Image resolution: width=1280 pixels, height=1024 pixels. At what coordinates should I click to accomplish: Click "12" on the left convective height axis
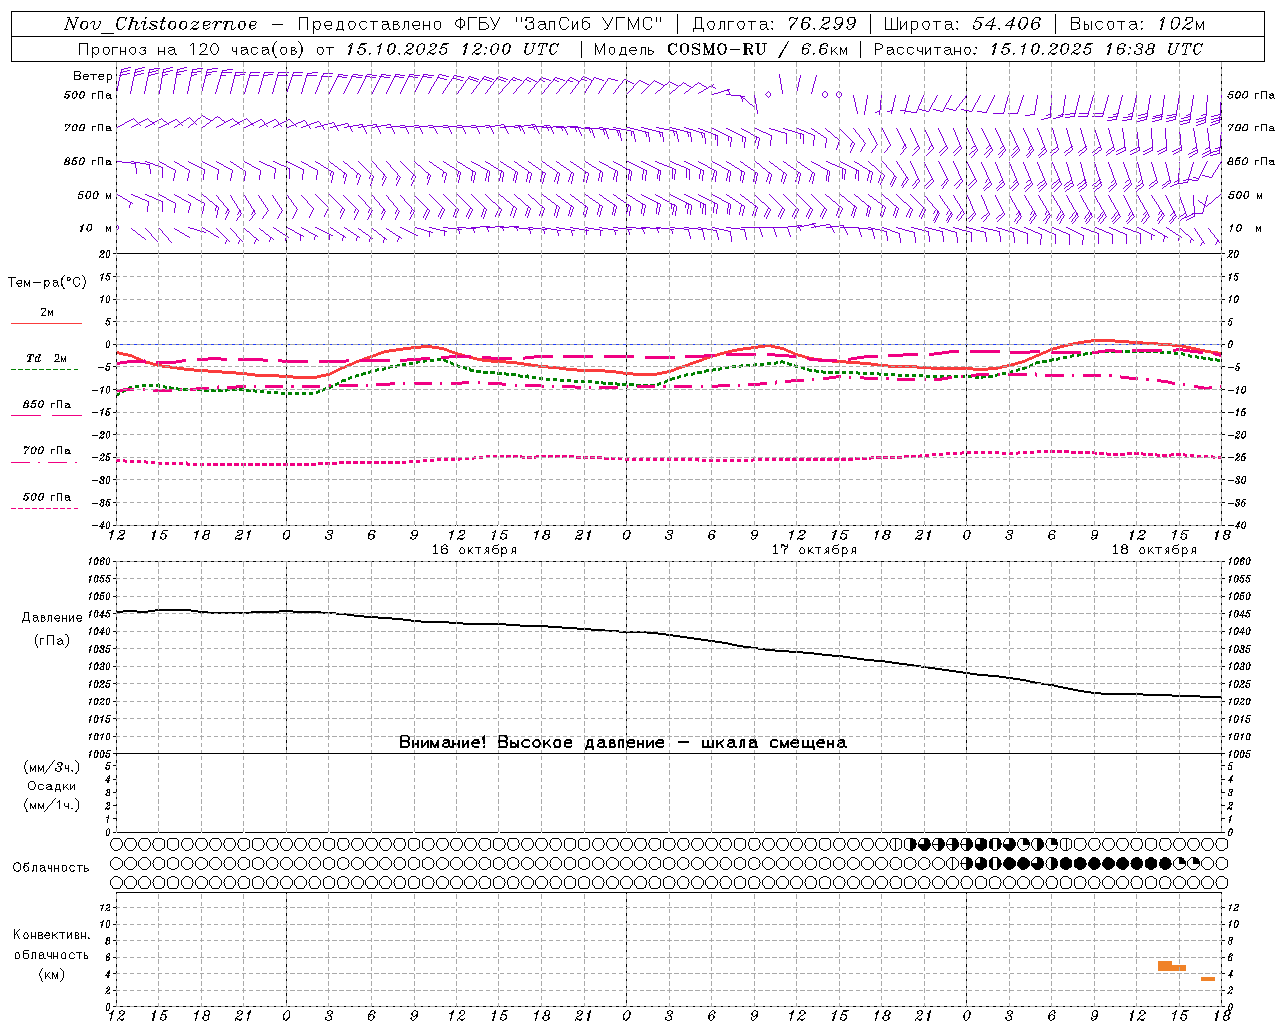click(105, 907)
